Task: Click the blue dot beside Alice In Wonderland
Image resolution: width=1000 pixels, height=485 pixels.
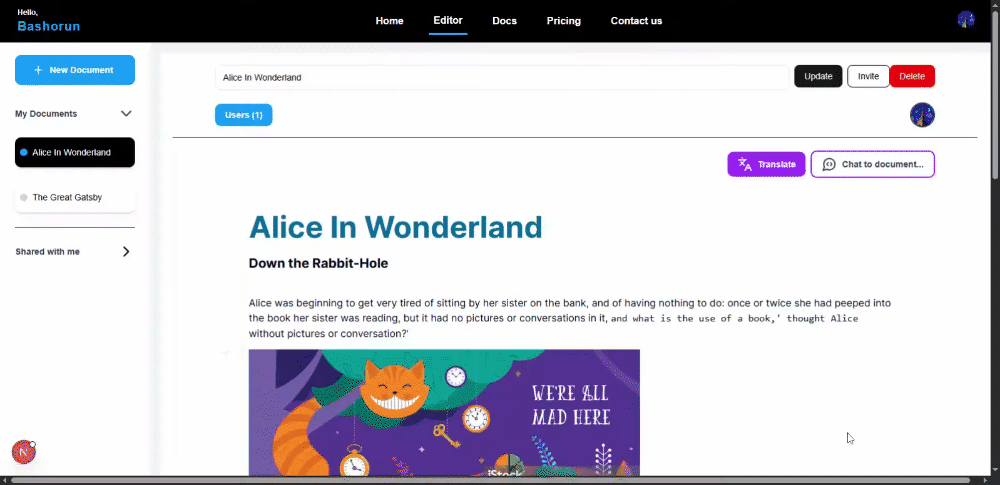Action: (x=24, y=153)
